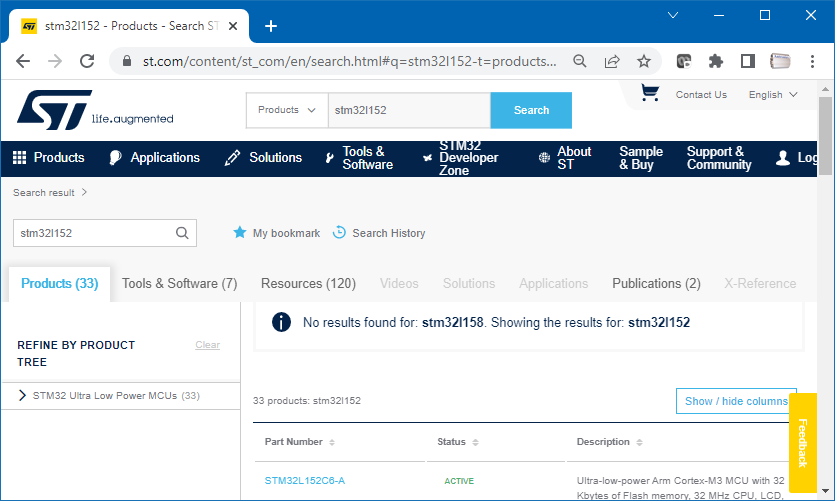This screenshot has height=501, width=835.
Task: Reload the current page
Action: click(x=87, y=61)
